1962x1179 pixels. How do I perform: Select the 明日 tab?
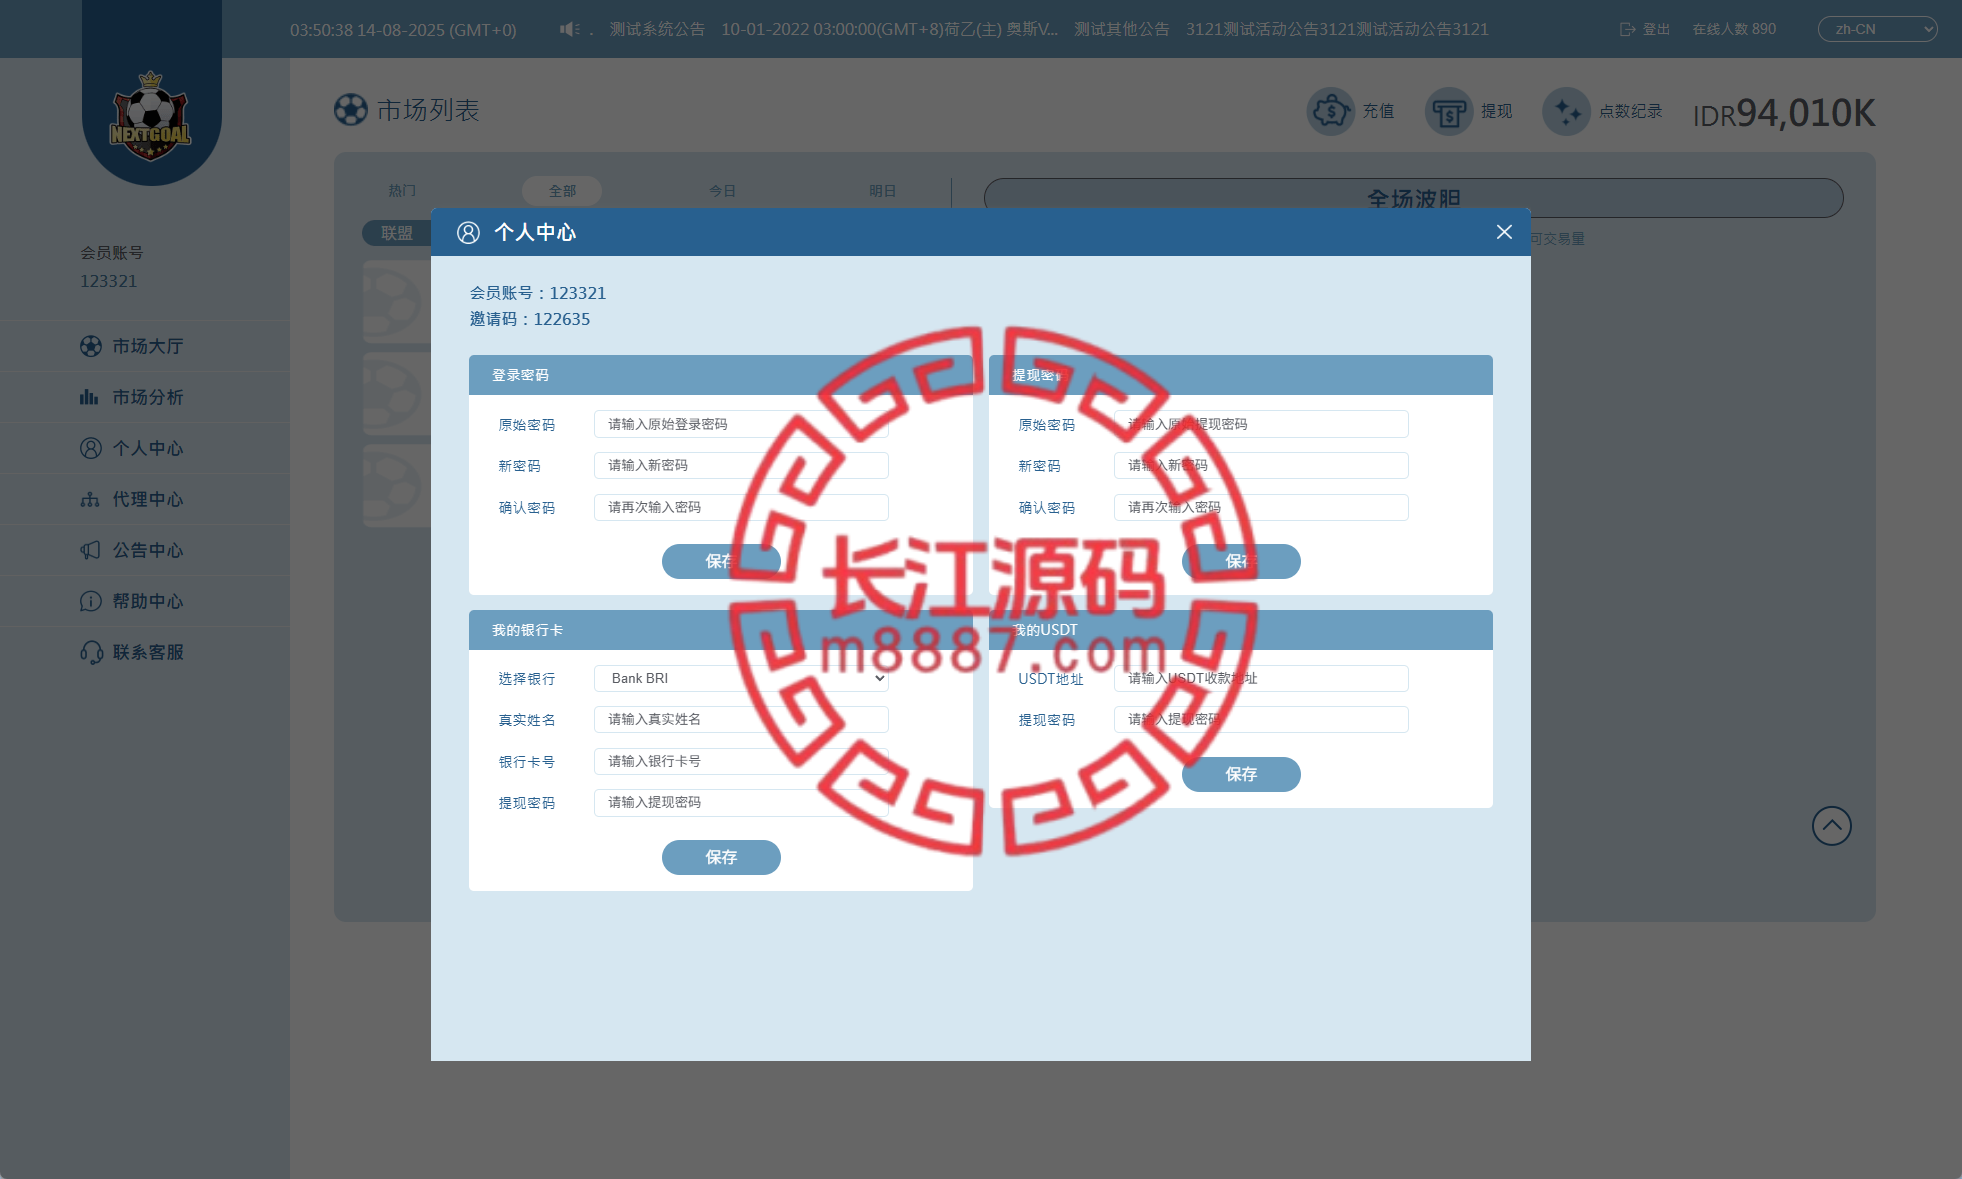(x=882, y=191)
